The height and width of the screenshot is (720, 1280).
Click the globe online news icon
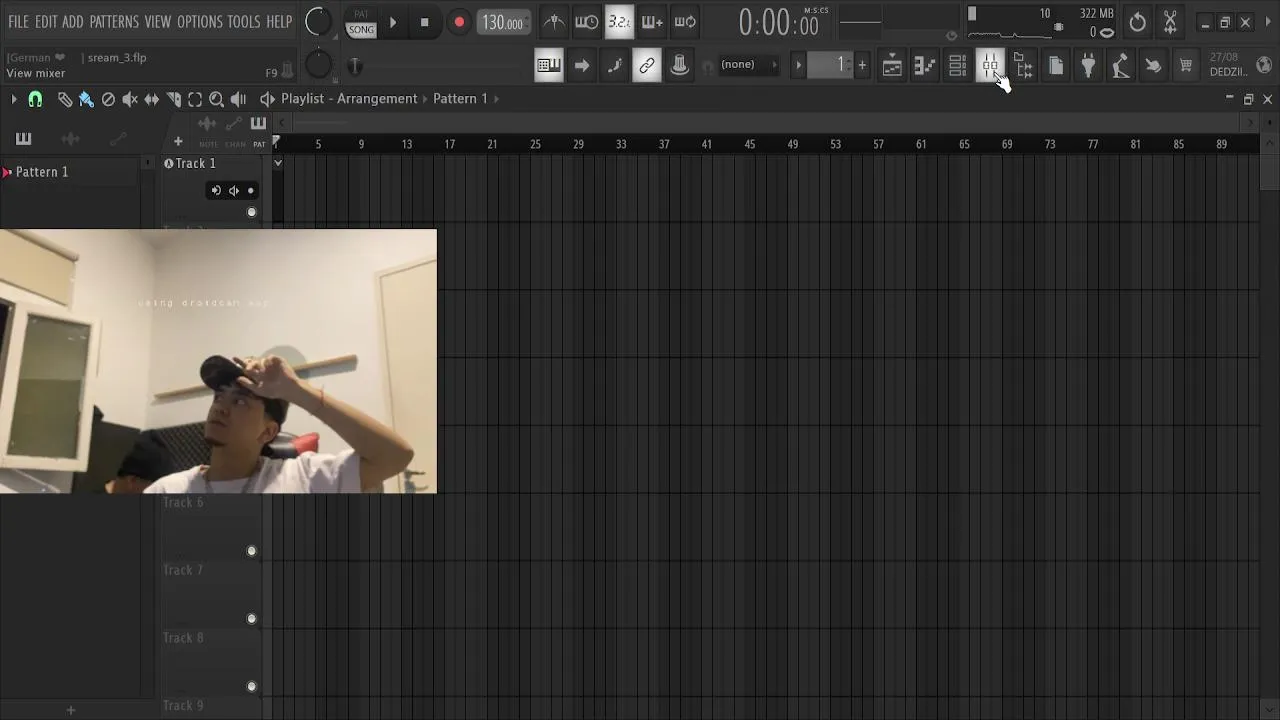(x=1264, y=66)
